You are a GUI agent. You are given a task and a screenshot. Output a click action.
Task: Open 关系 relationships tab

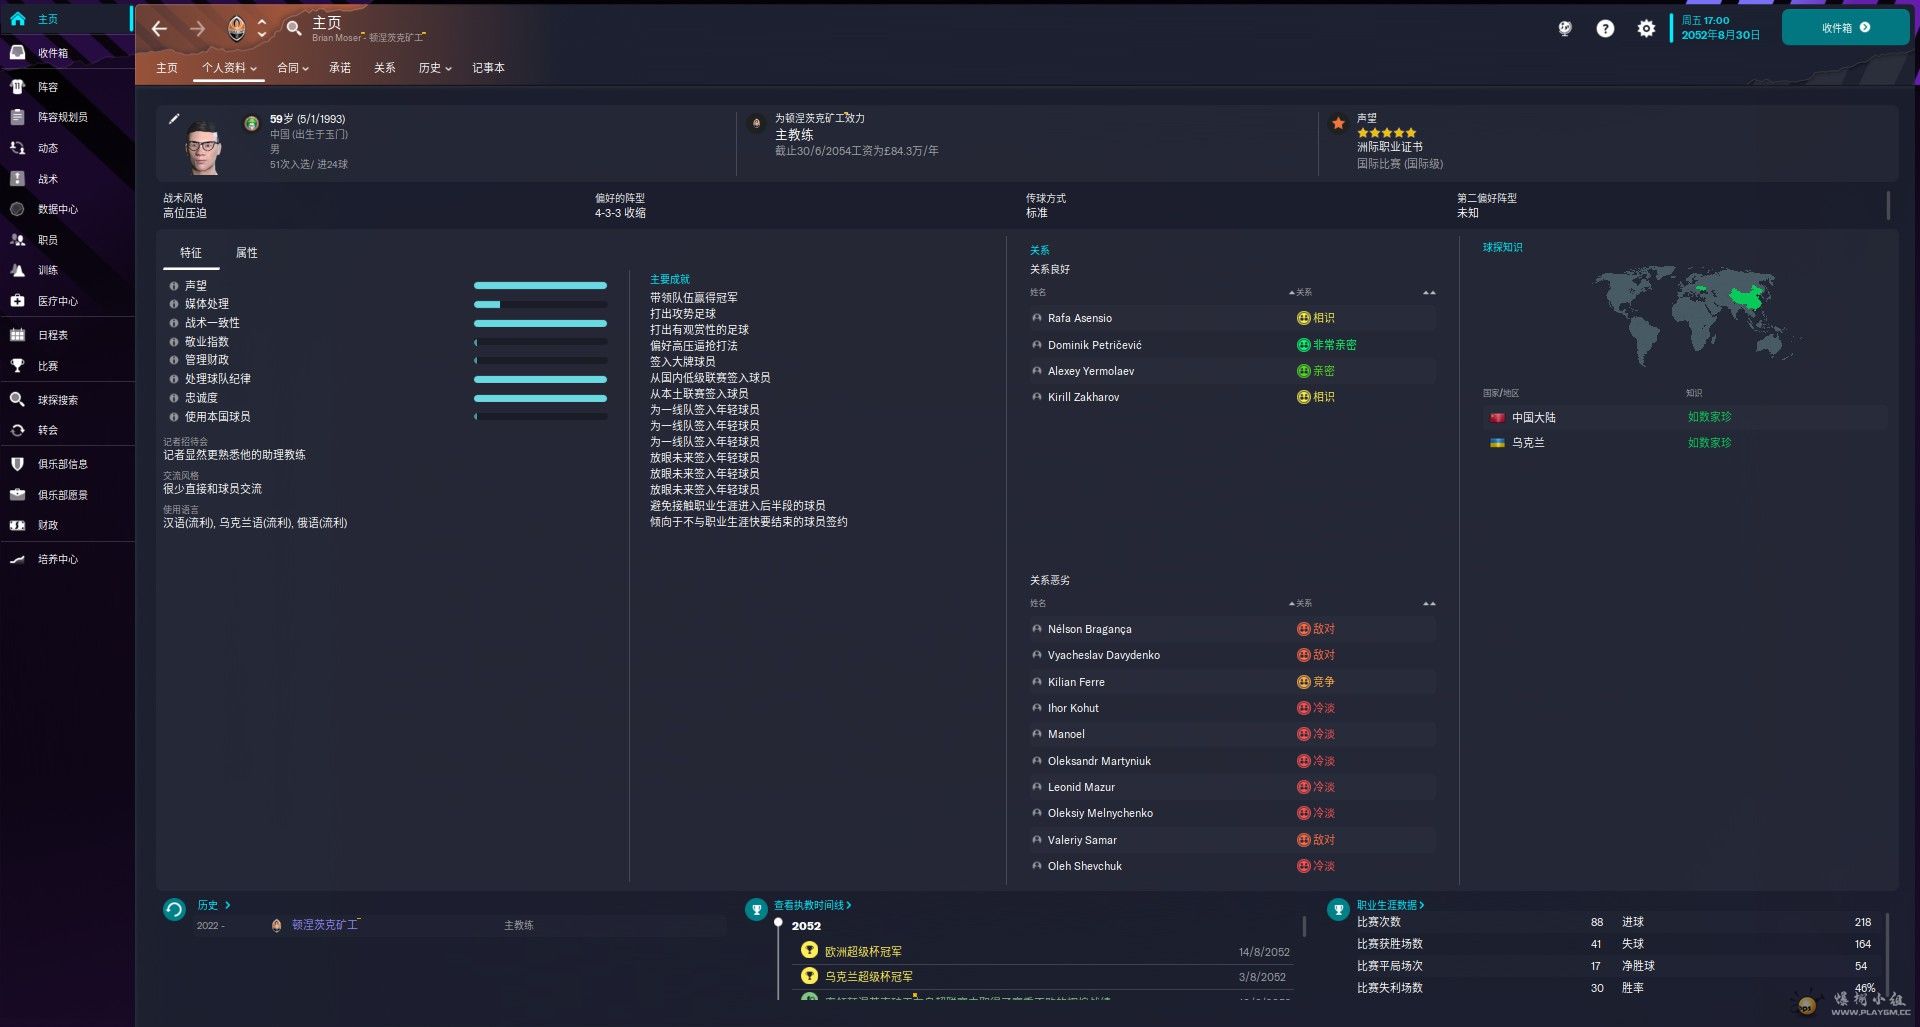[385, 68]
